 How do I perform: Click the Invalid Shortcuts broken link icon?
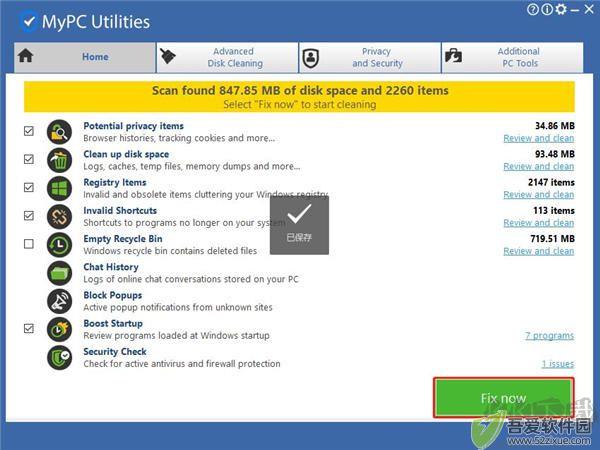59,217
